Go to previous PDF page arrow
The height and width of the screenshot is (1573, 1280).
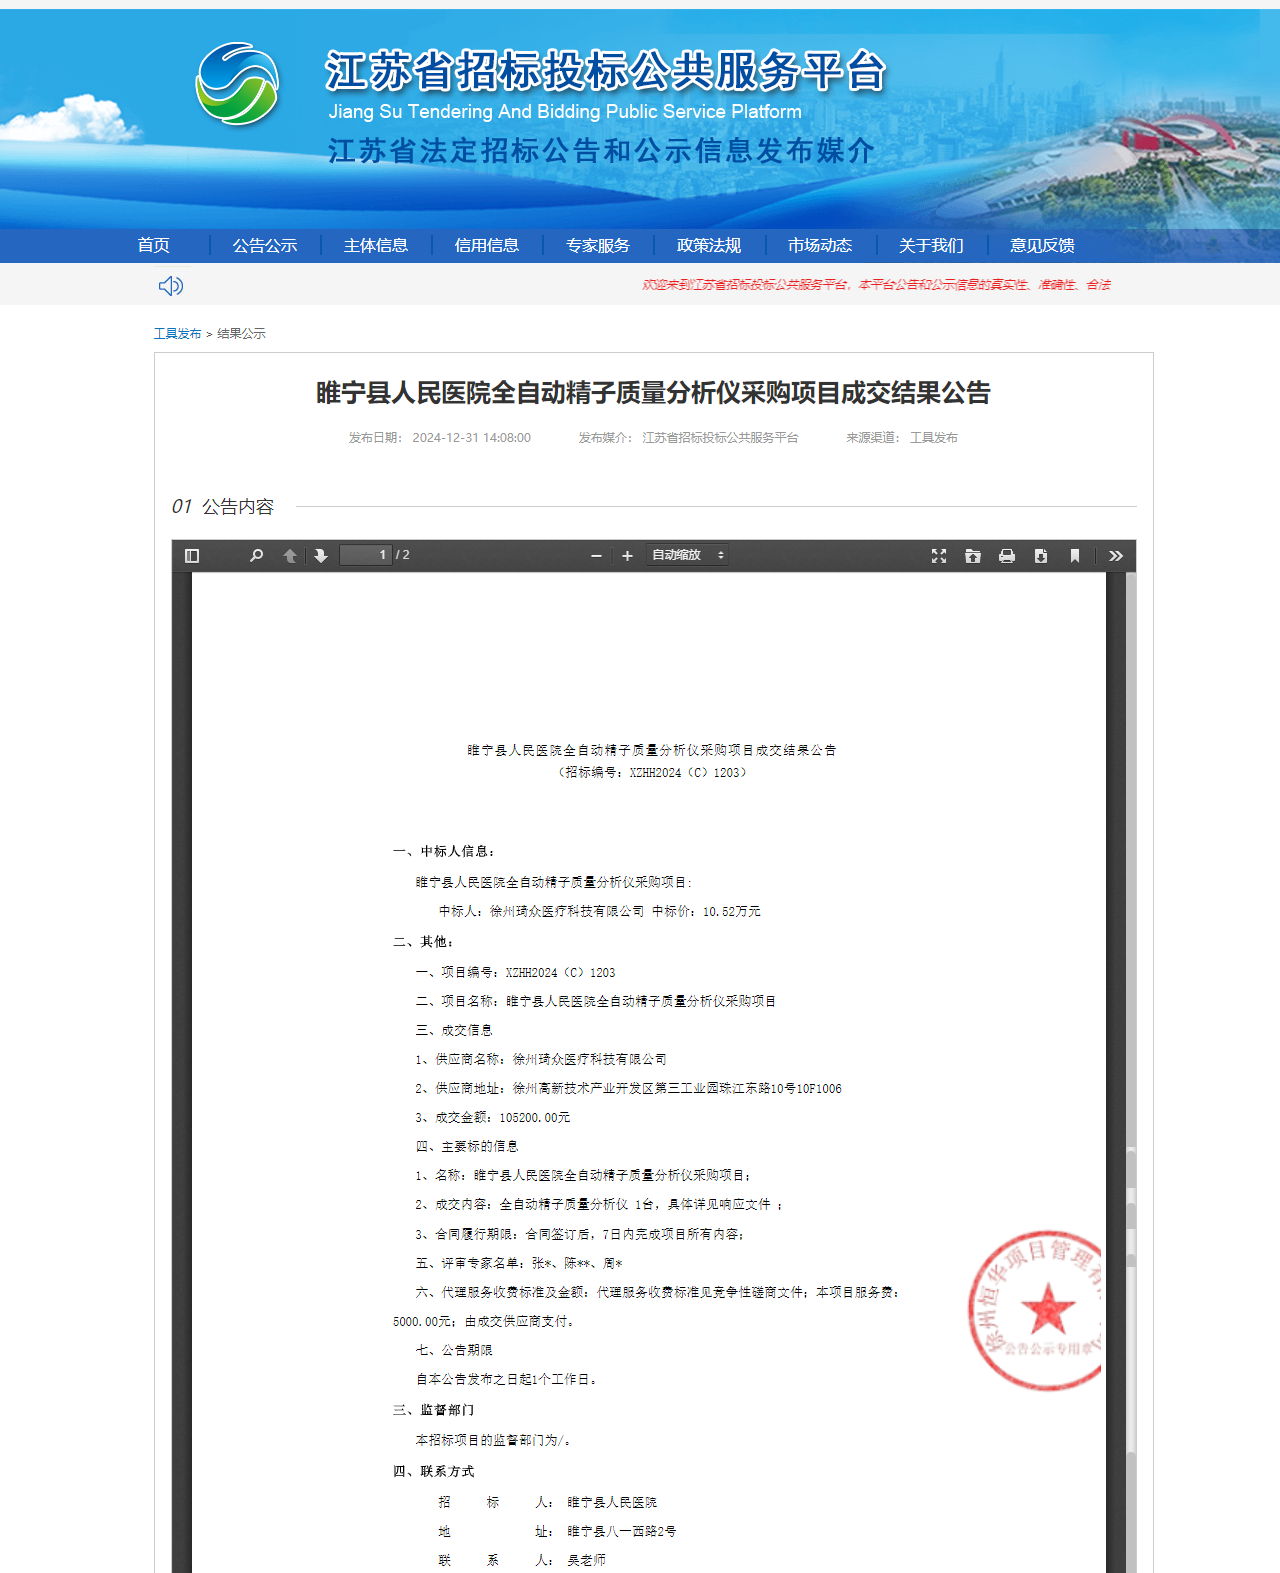pyautogui.click(x=290, y=556)
